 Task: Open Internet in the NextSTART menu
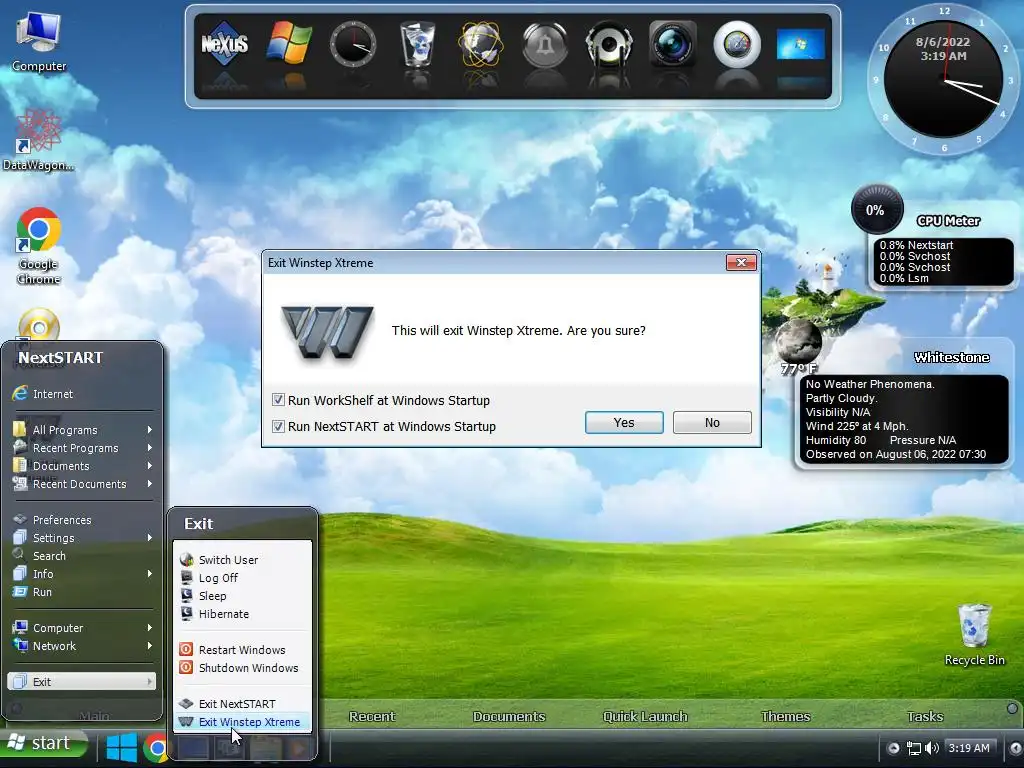82,394
